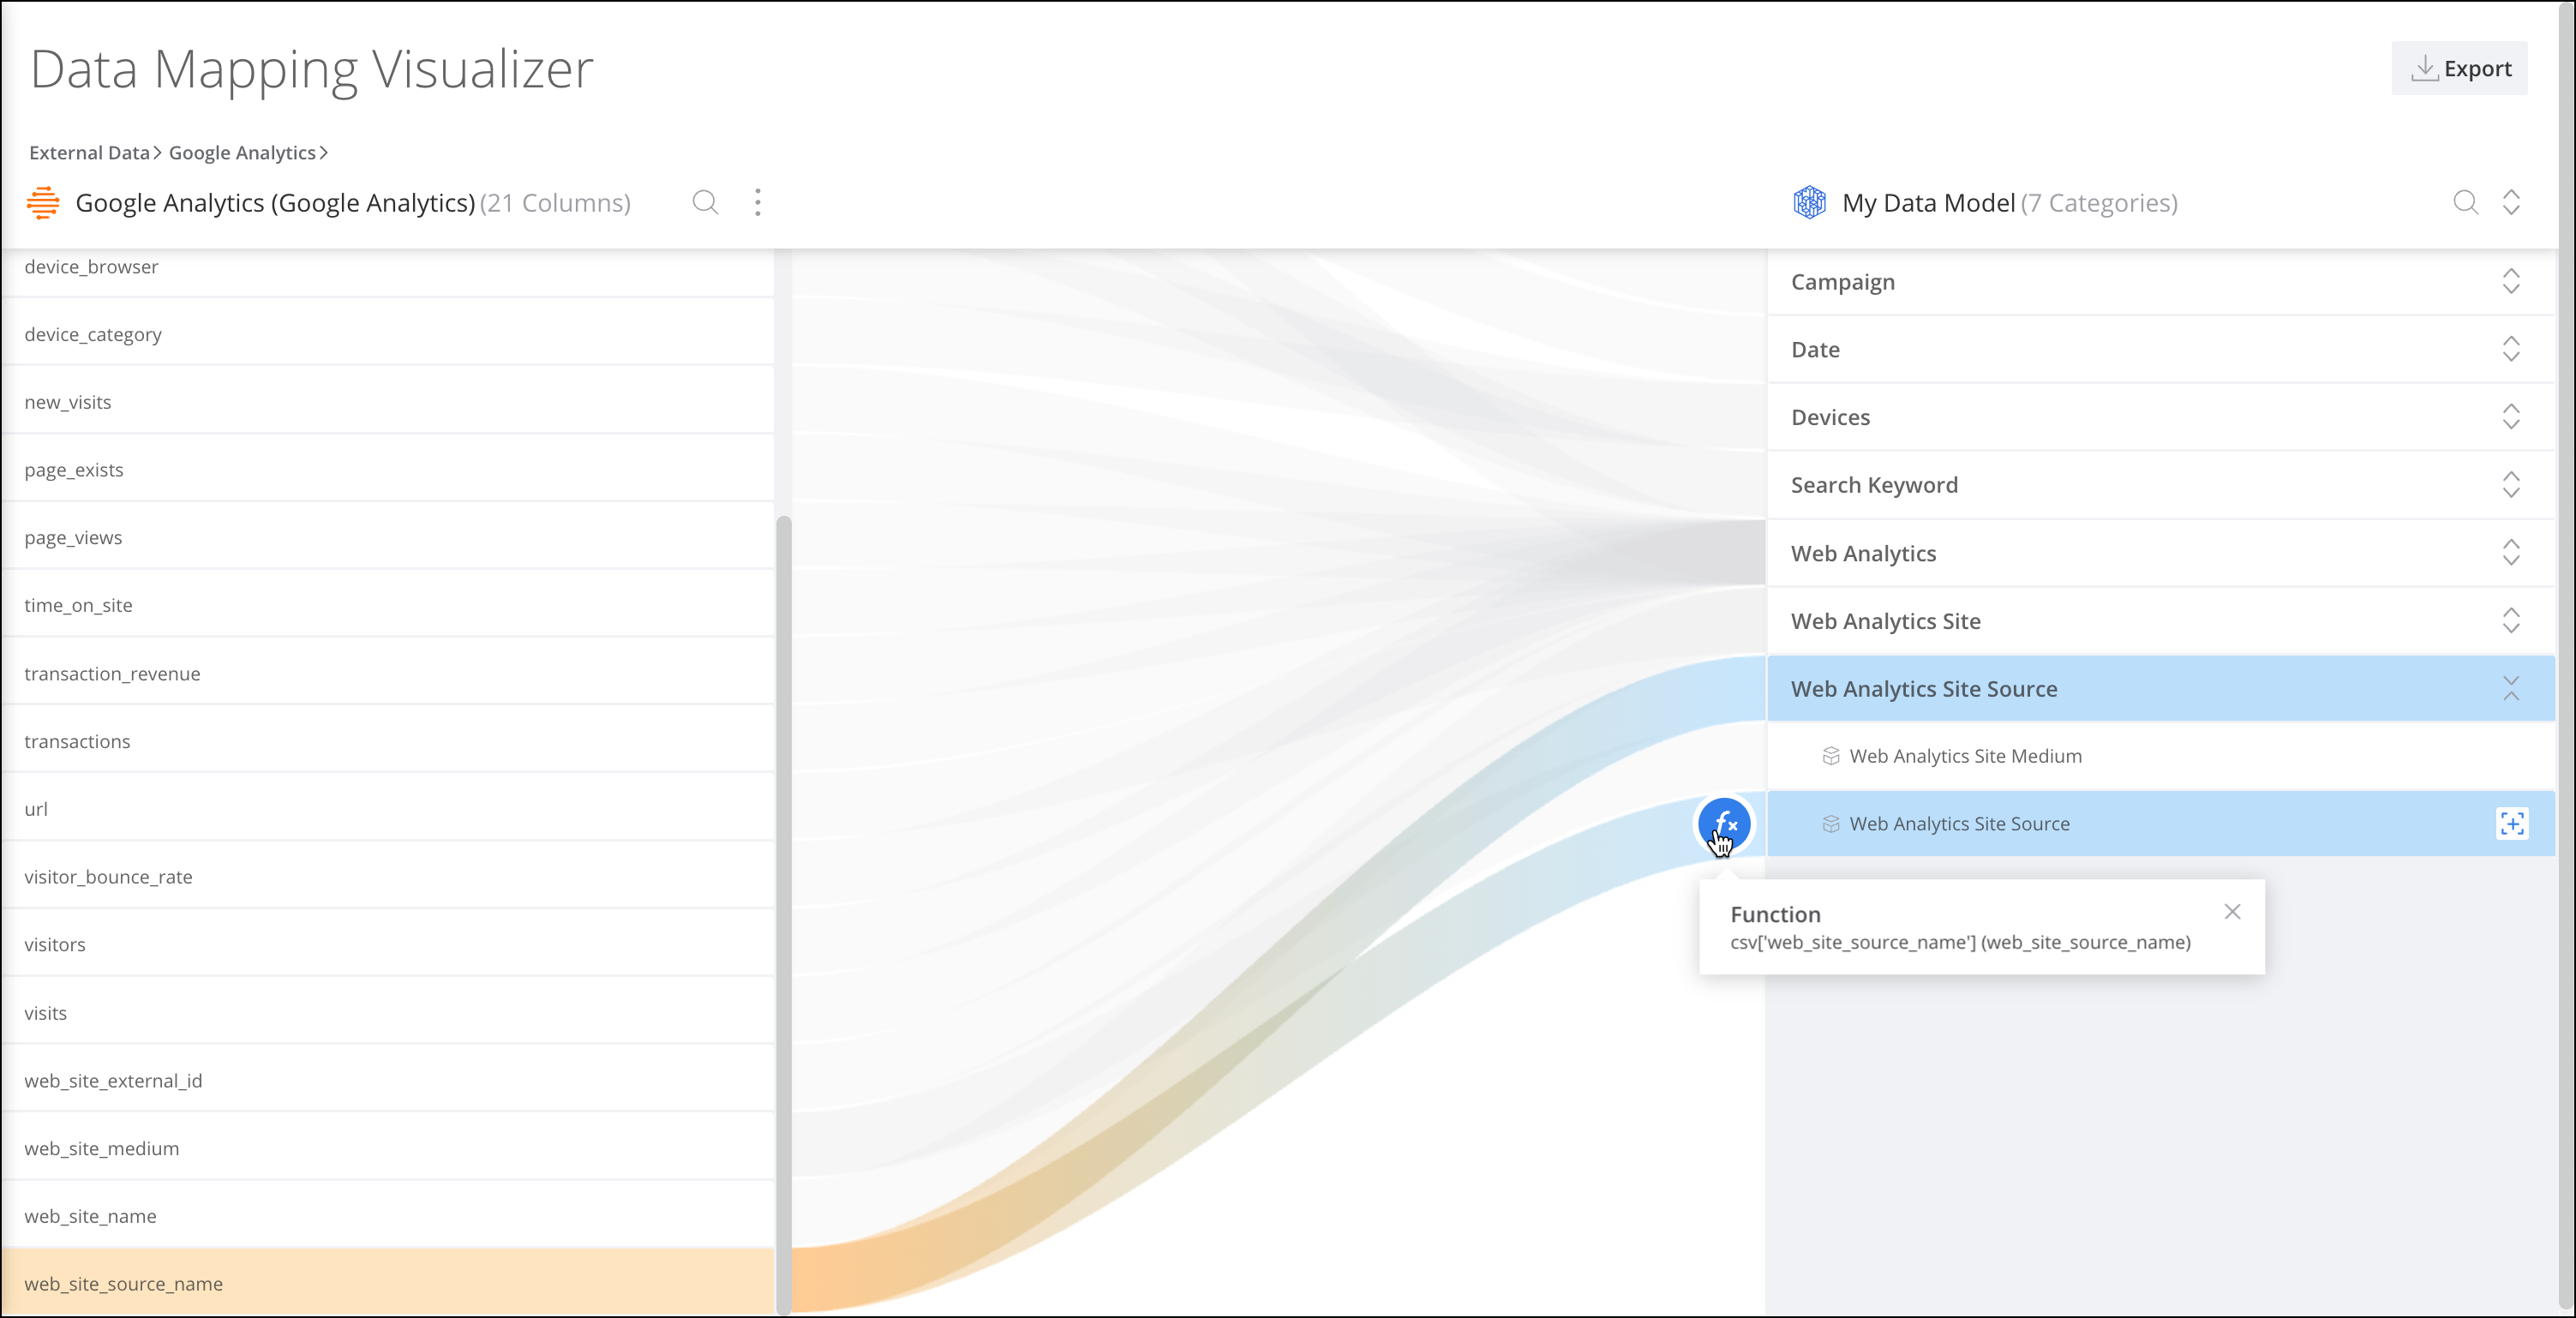Click the Google Analytics source logo icon
This screenshot has width=2576, height=1318.
point(43,202)
